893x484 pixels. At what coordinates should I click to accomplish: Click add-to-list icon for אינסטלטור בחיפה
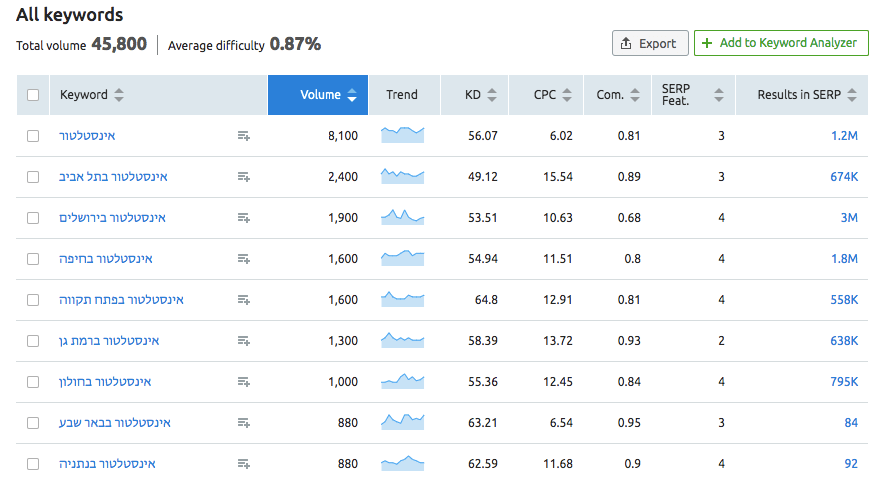244,259
